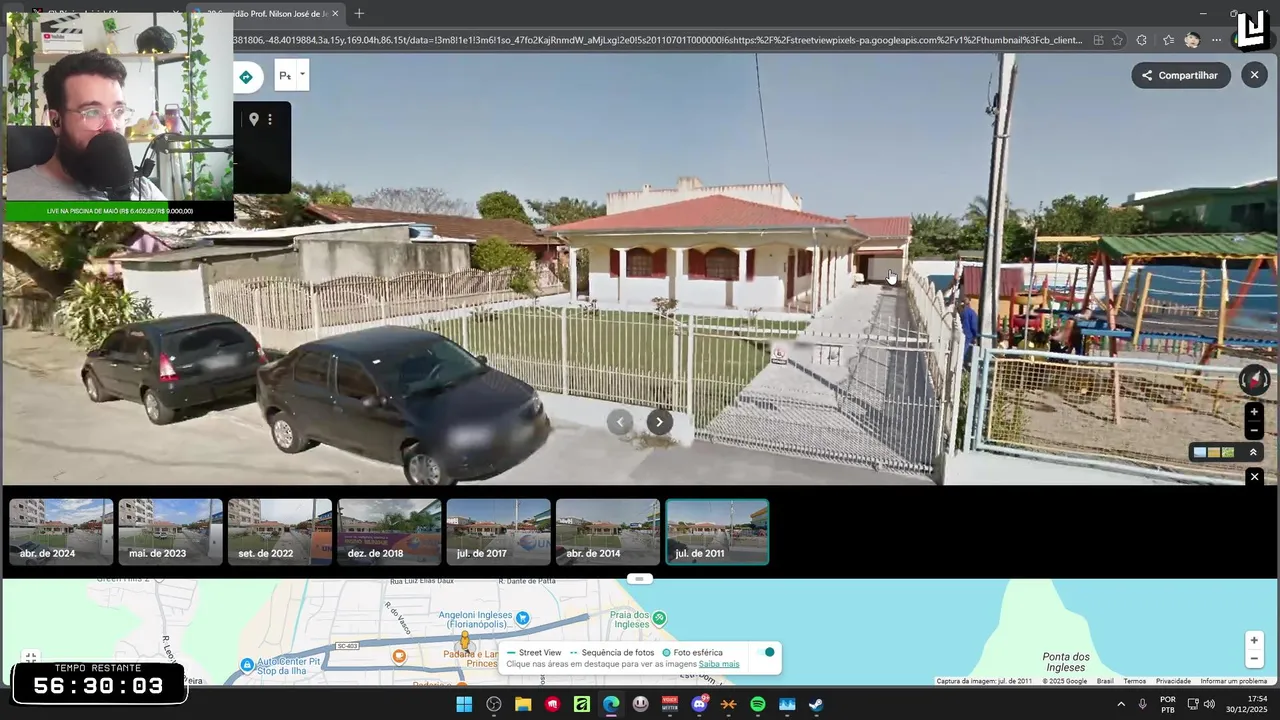Open new browser tab with plus

[x=359, y=13]
